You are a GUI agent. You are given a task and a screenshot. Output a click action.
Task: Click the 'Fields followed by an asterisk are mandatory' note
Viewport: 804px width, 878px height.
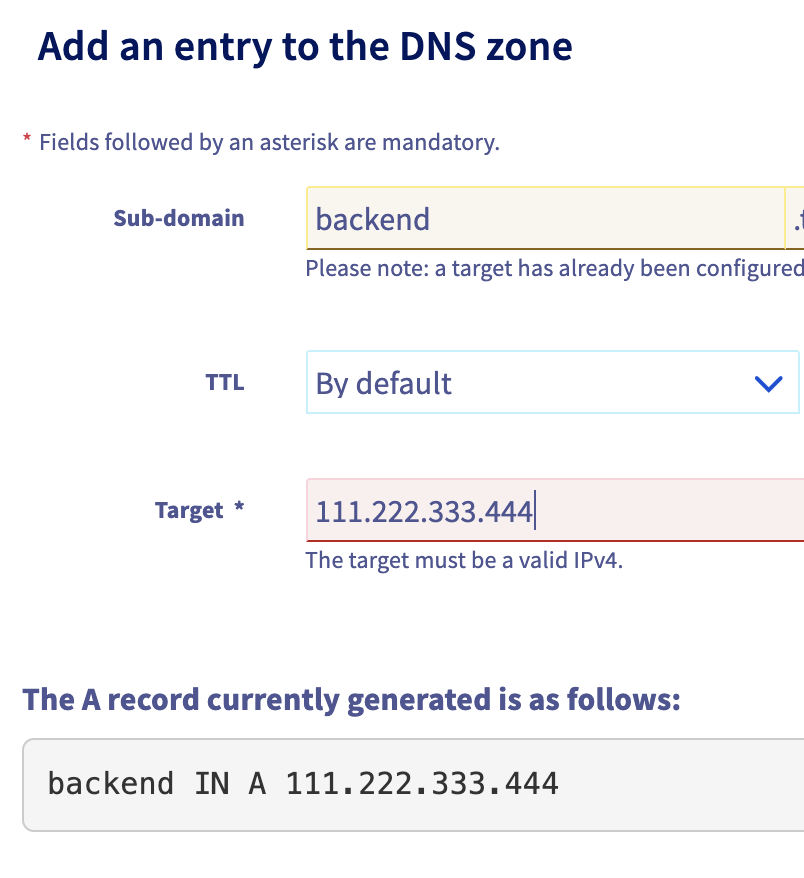269,142
